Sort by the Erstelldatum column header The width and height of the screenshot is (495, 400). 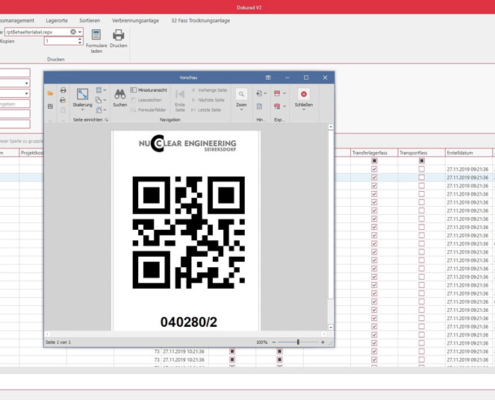click(469, 153)
